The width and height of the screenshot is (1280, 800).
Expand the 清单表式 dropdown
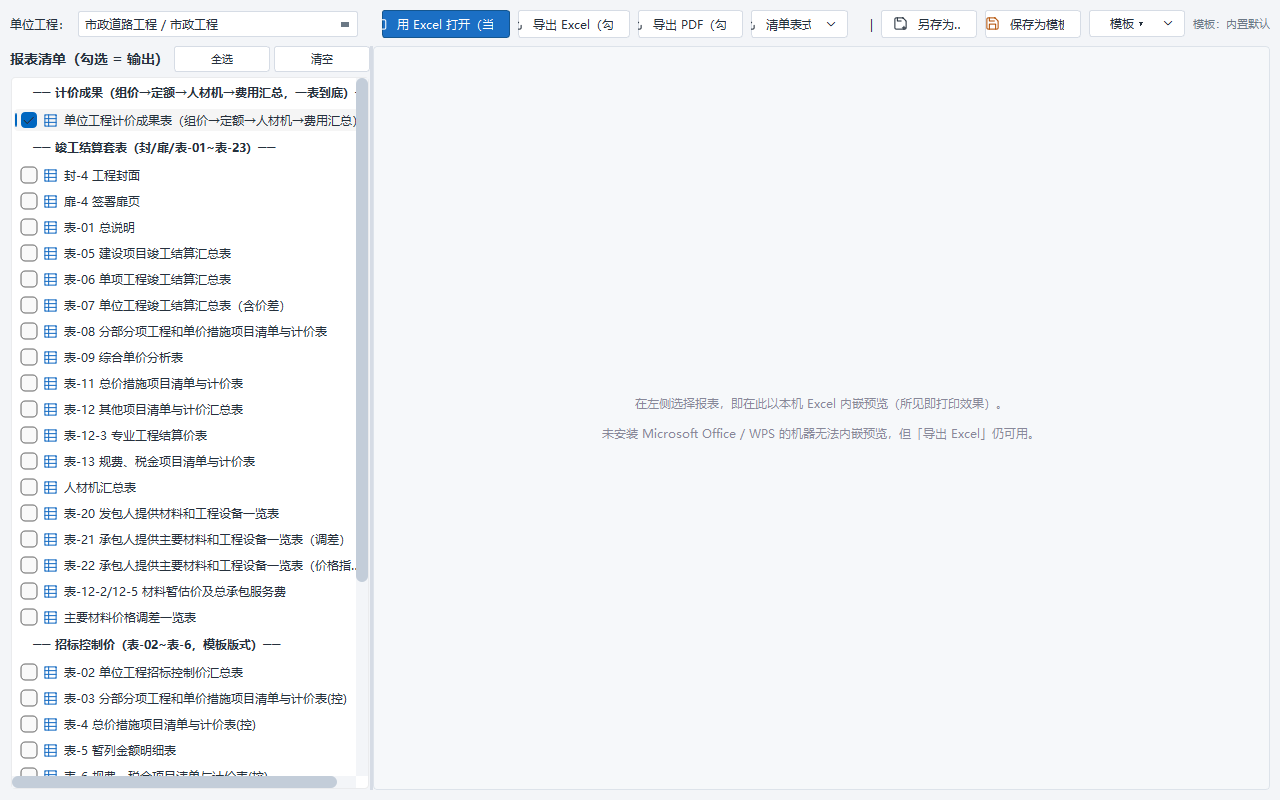tap(799, 24)
